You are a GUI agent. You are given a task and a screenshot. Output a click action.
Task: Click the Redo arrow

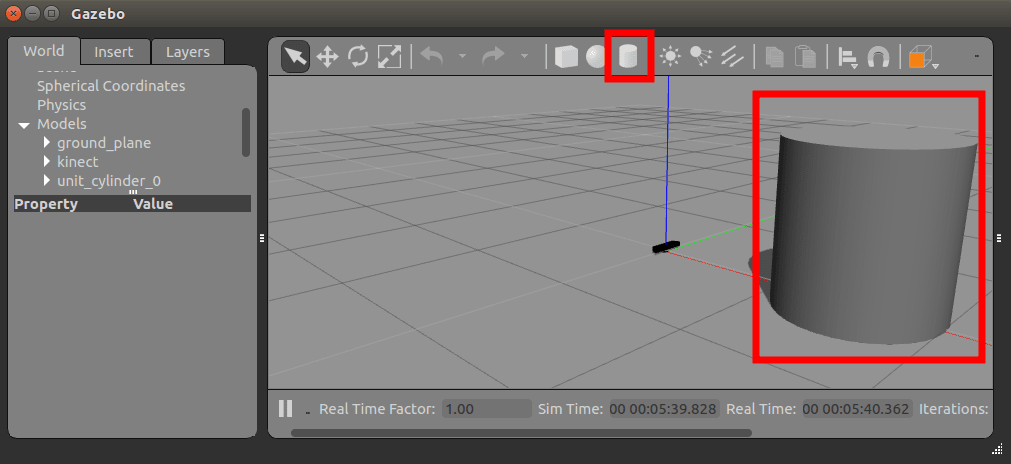click(494, 57)
